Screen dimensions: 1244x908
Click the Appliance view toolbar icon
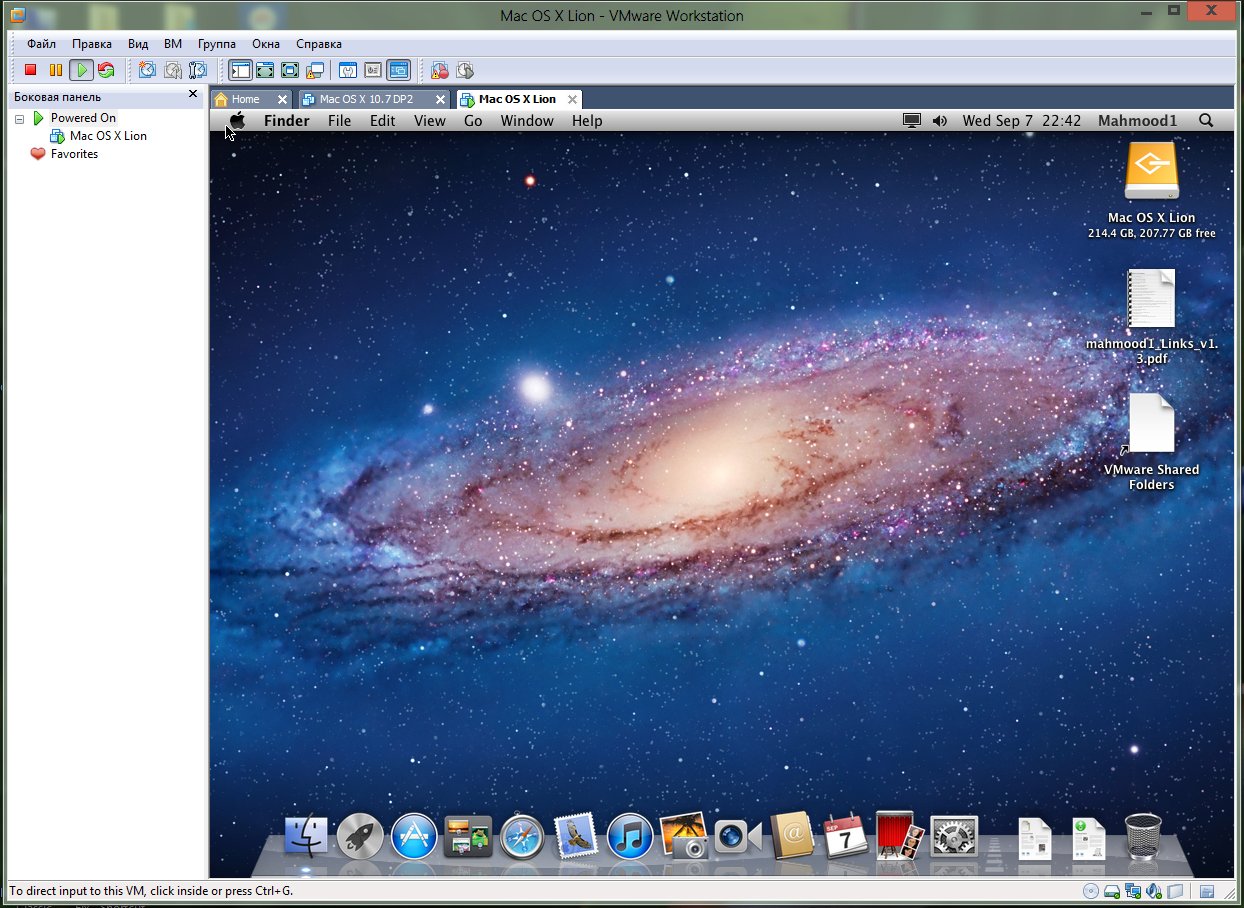[373, 70]
